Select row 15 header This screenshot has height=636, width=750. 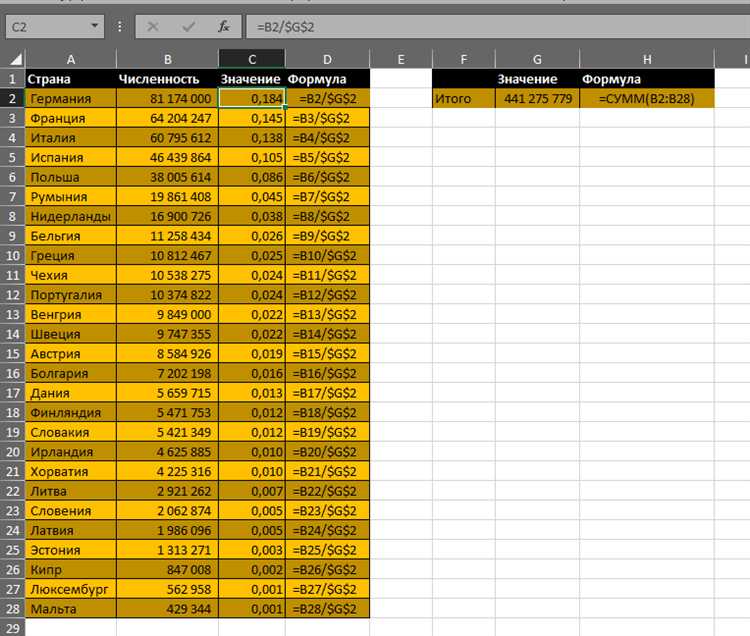(12, 353)
